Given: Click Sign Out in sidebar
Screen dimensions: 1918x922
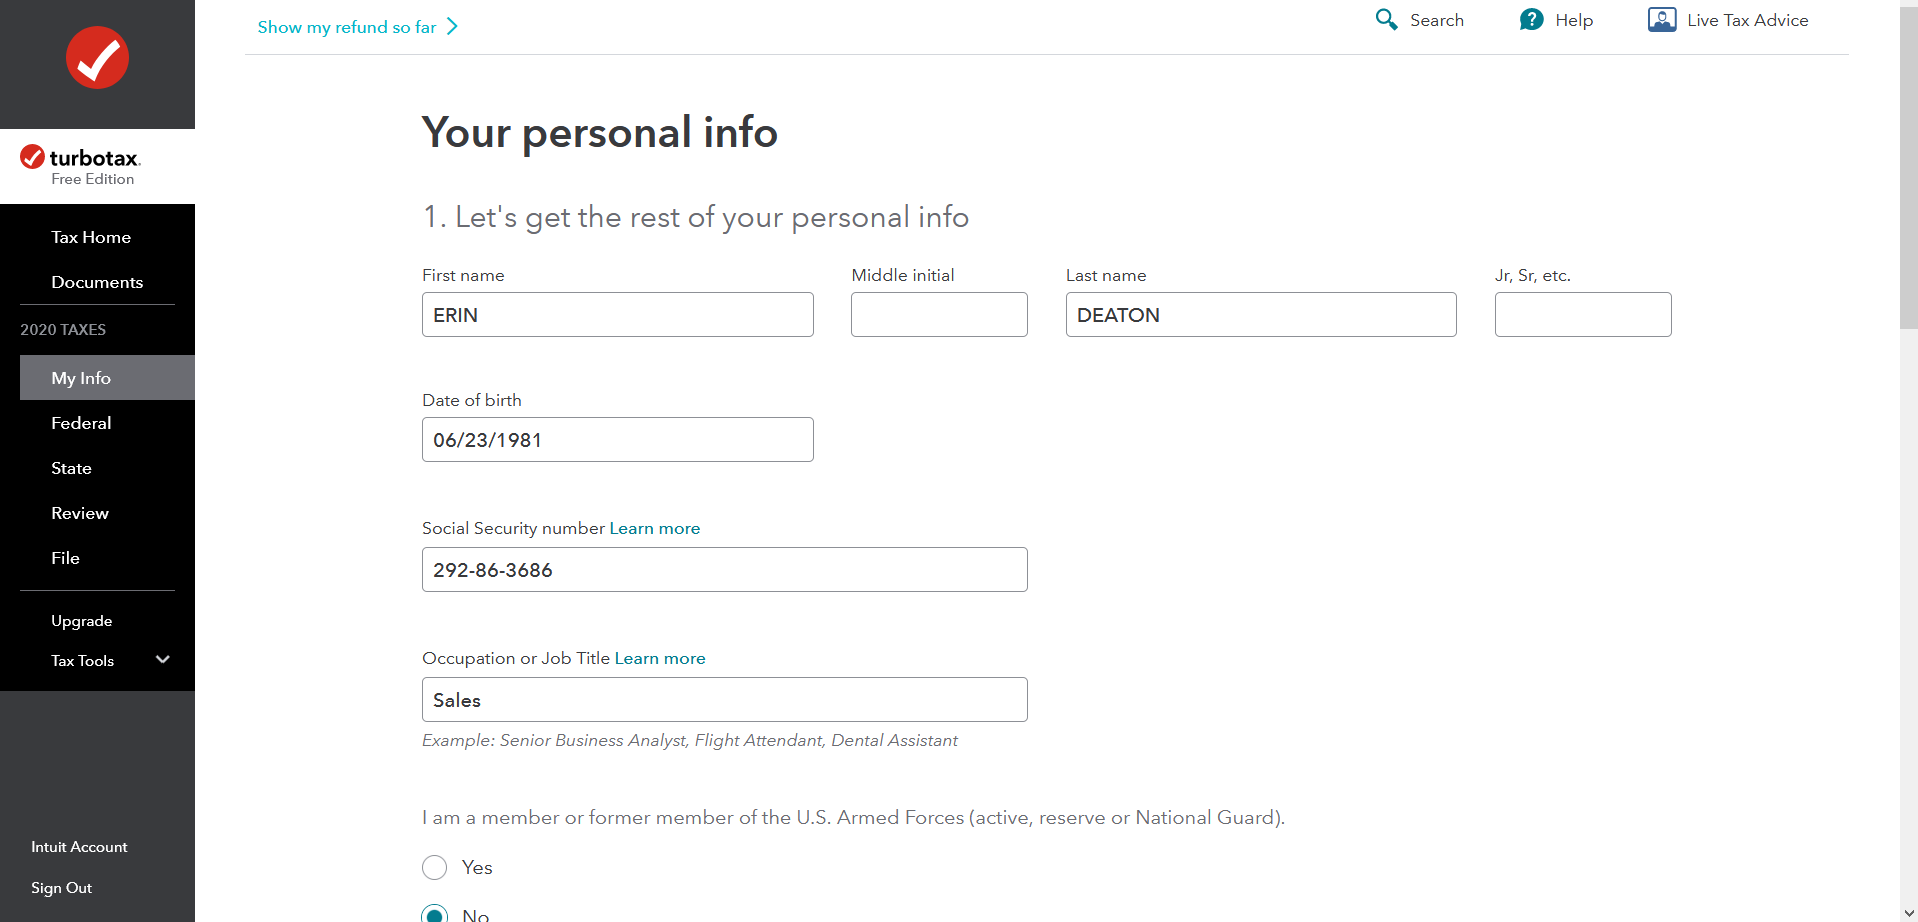Looking at the screenshot, I should (61, 888).
